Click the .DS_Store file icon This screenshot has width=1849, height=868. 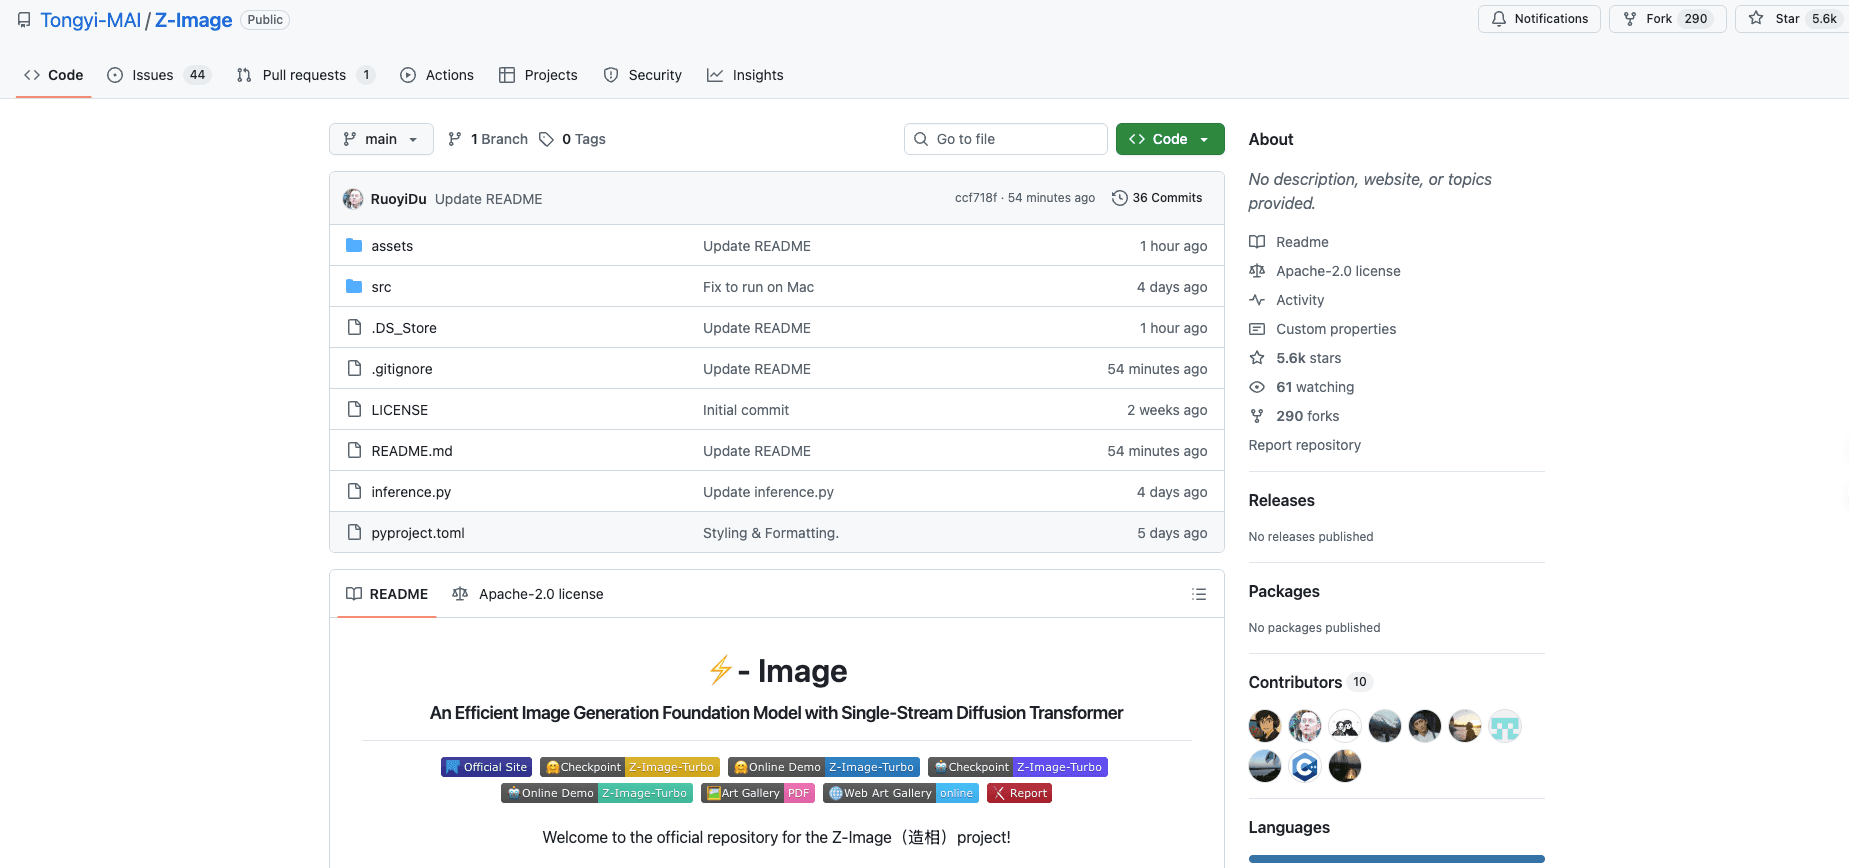pos(354,327)
